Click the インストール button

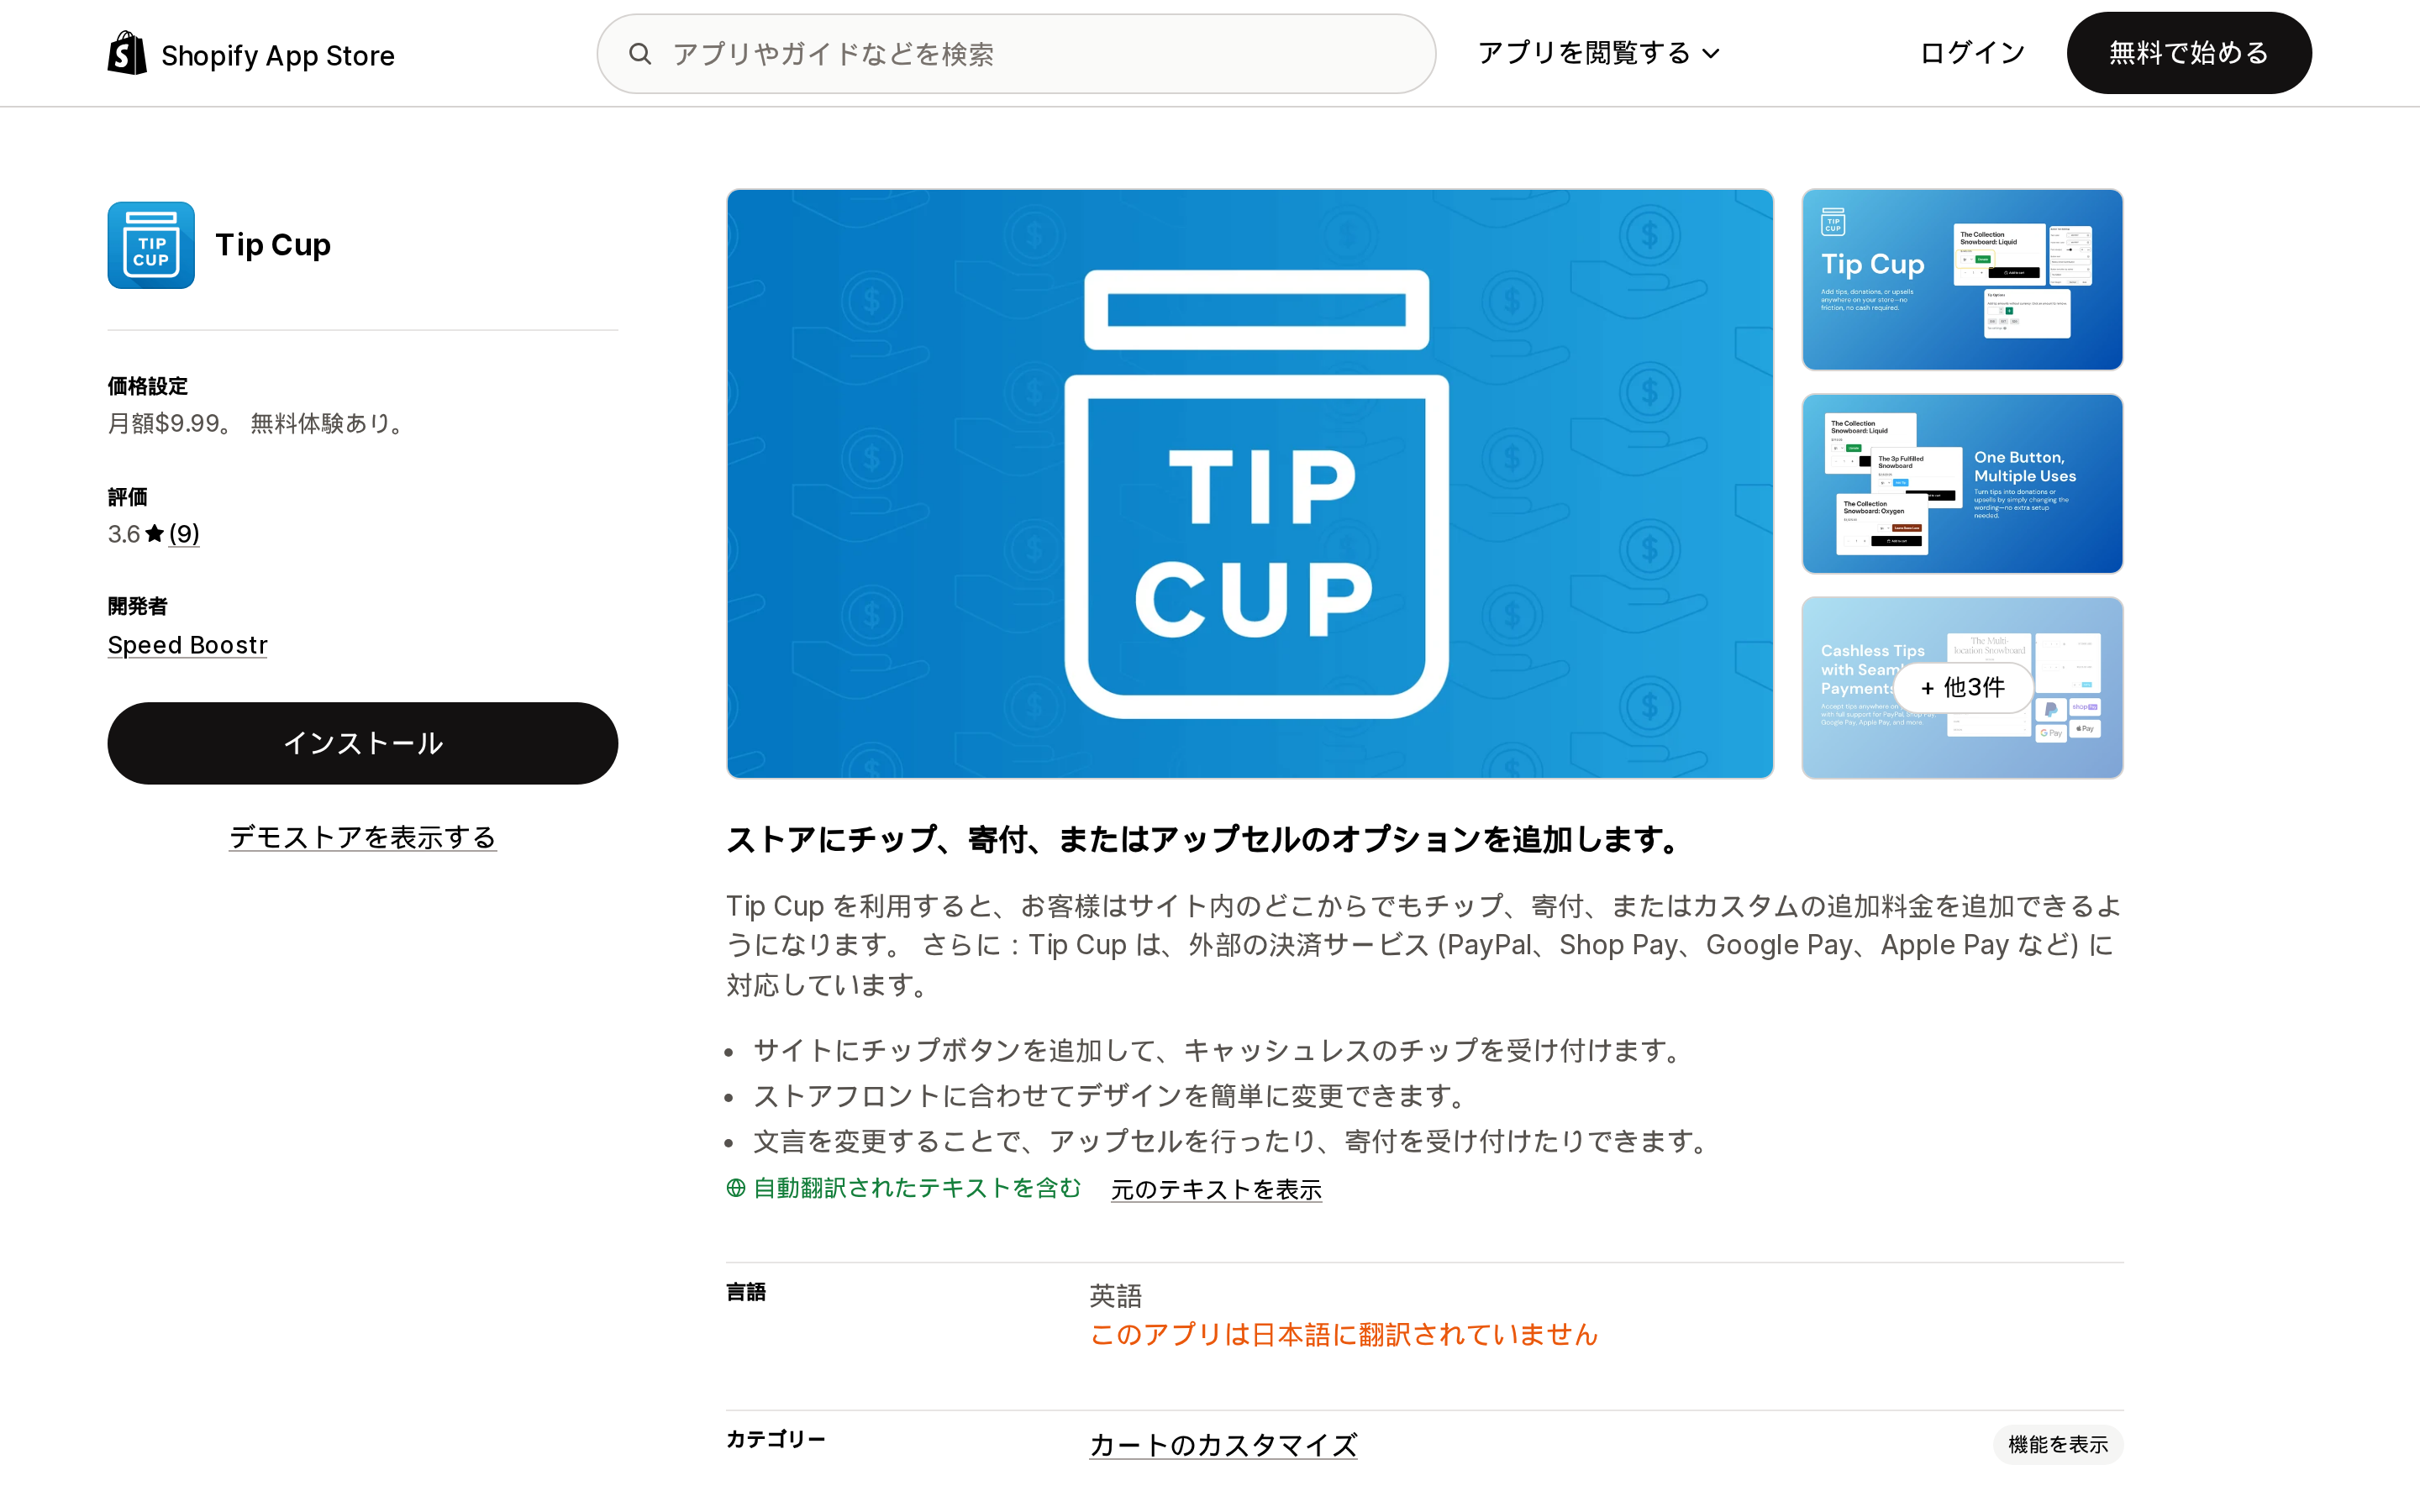(363, 743)
